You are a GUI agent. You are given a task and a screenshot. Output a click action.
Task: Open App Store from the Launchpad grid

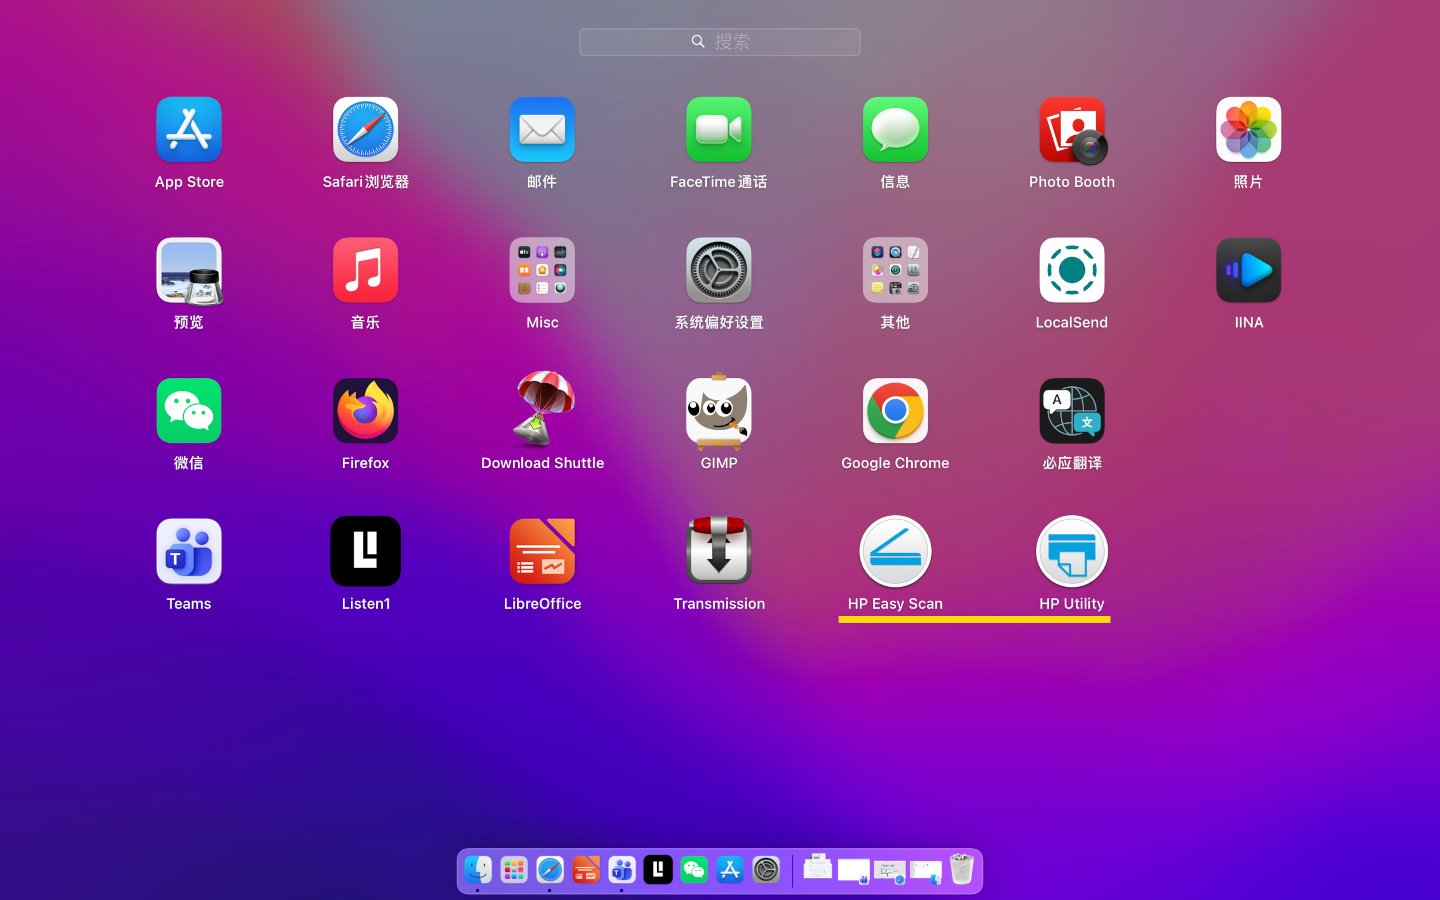point(189,130)
